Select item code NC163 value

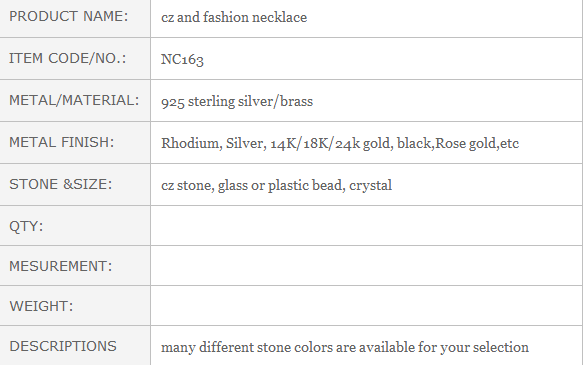click(x=182, y=60)
